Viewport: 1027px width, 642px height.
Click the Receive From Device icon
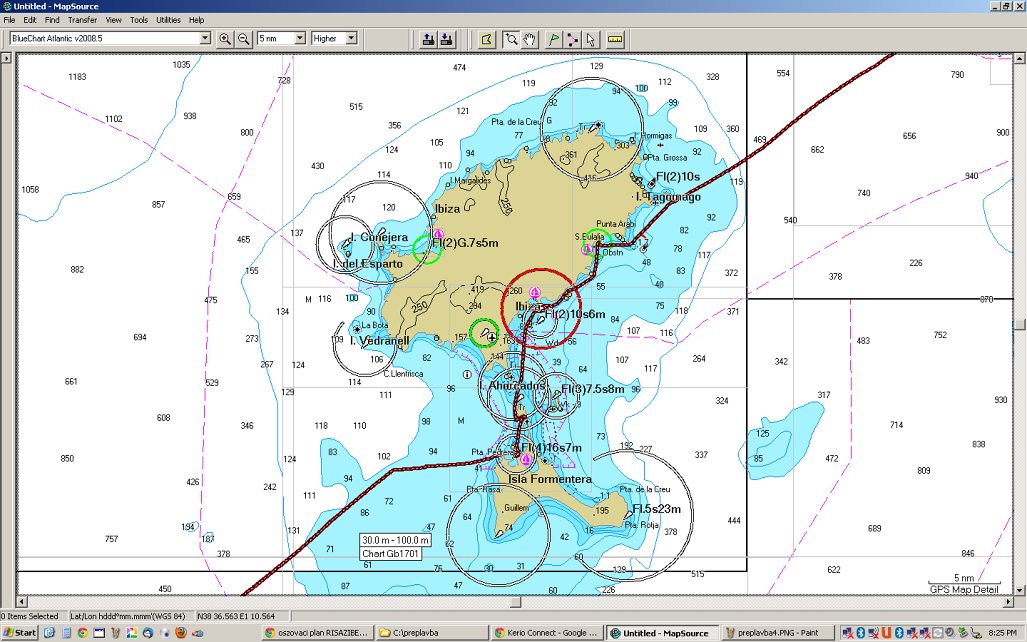[x=446, y=39]
